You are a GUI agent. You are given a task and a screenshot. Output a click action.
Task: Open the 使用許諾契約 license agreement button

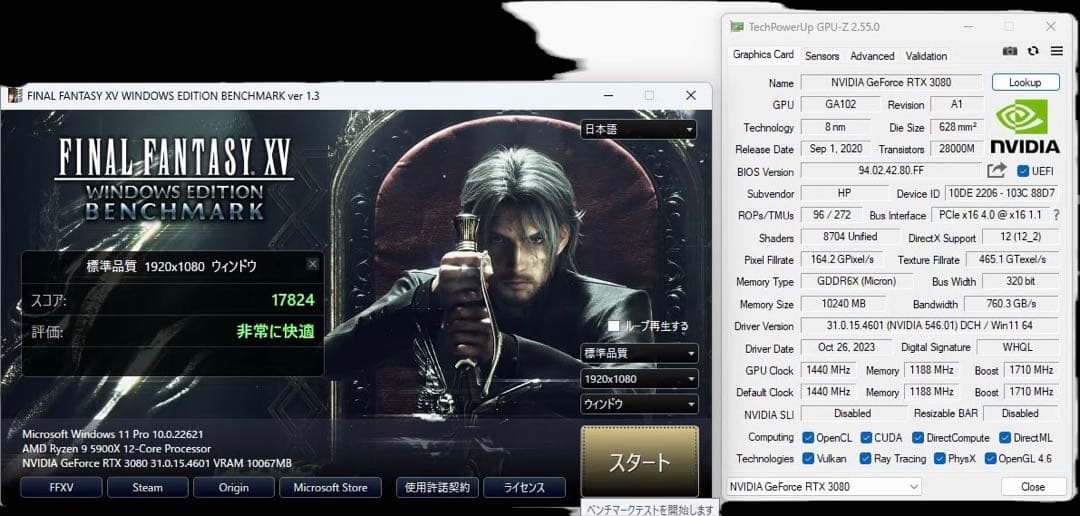[437, 487]
